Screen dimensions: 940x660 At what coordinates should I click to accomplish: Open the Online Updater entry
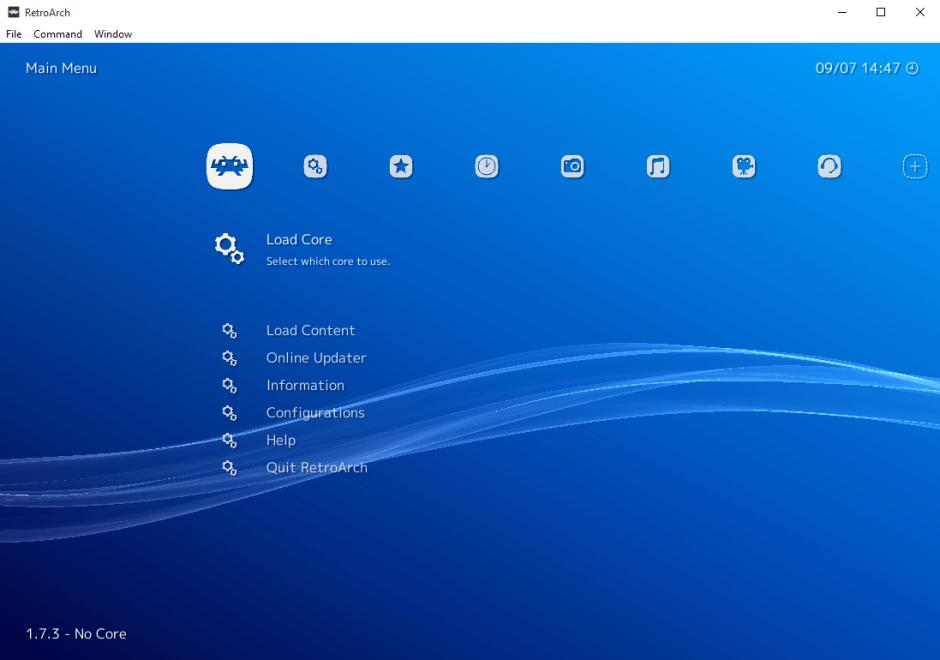[x=316, y=358]
